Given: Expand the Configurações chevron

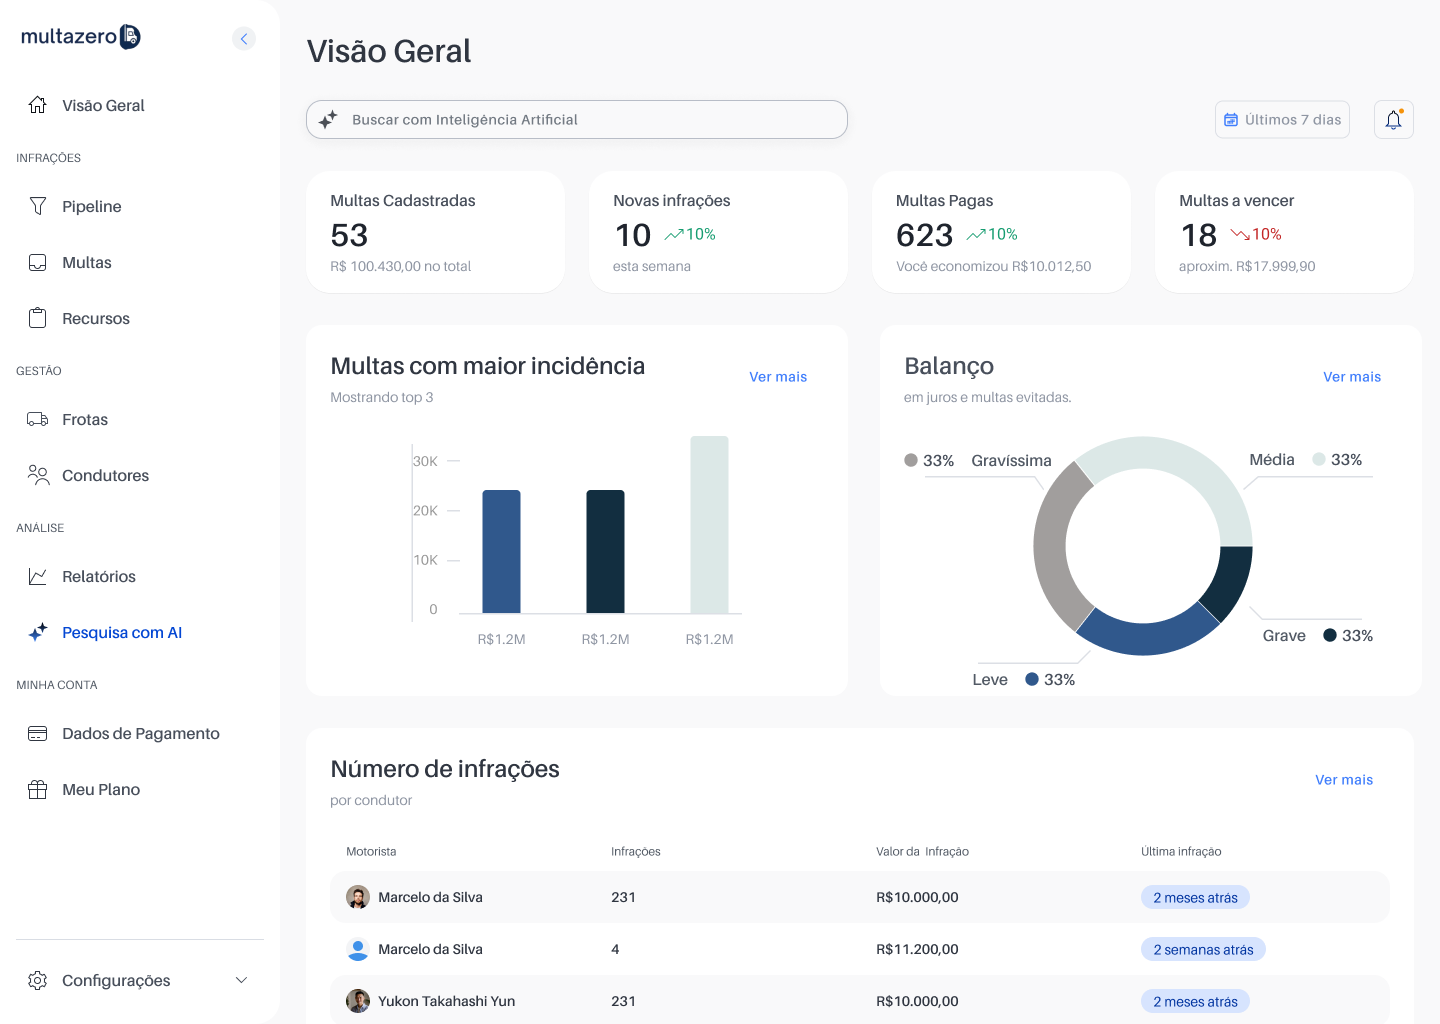Looking at the screenshot, I should (241, 980).
